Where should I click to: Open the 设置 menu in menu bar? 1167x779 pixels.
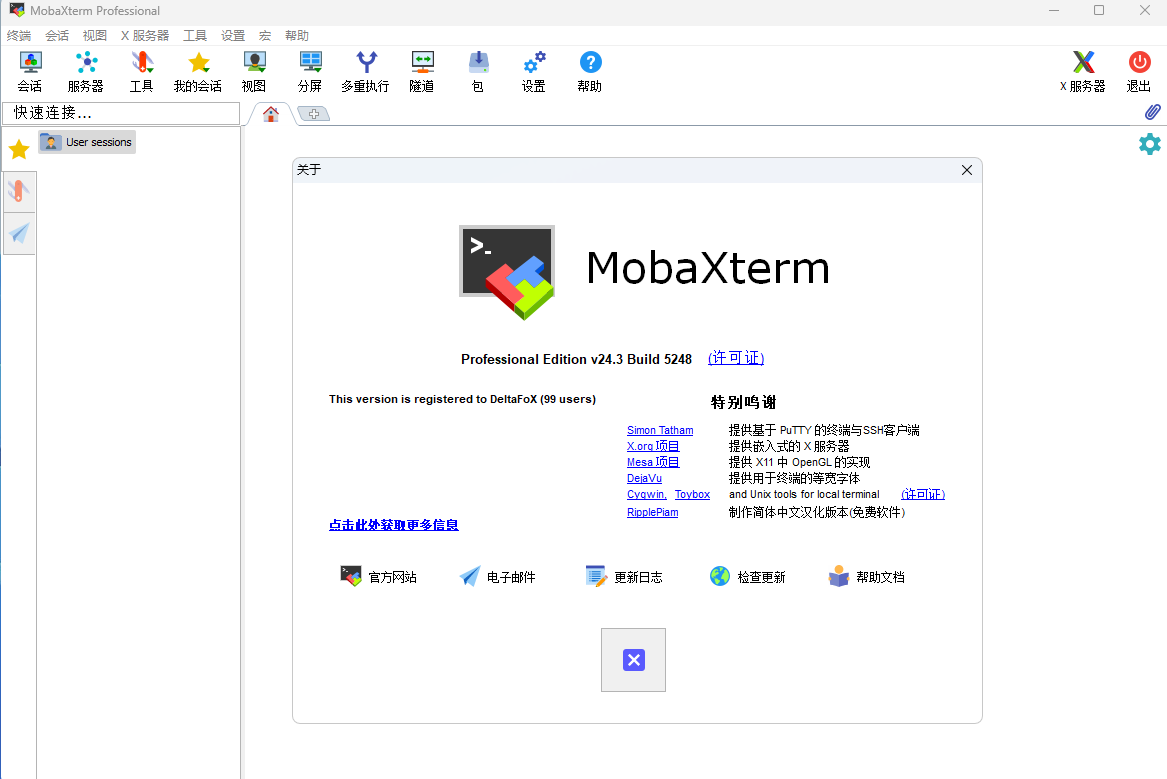[x=233, y=36]
